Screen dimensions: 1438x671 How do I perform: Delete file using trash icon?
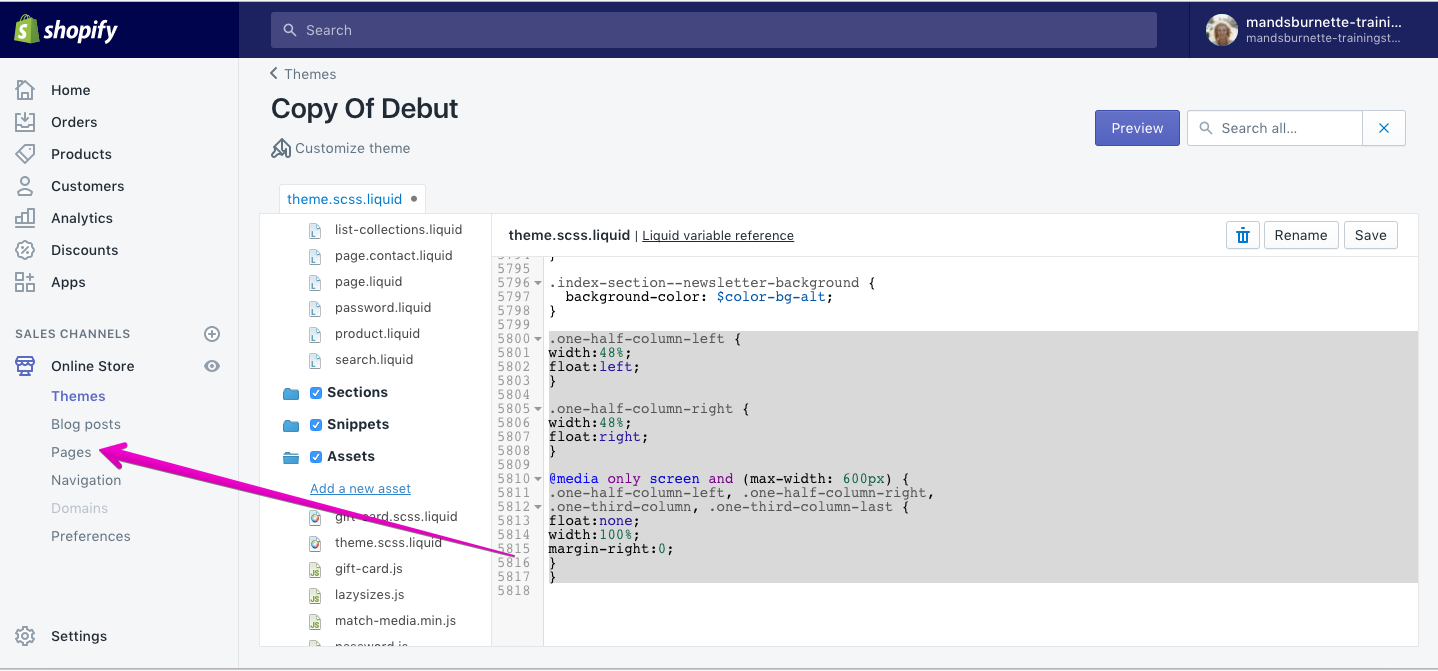pos(1242,235)
